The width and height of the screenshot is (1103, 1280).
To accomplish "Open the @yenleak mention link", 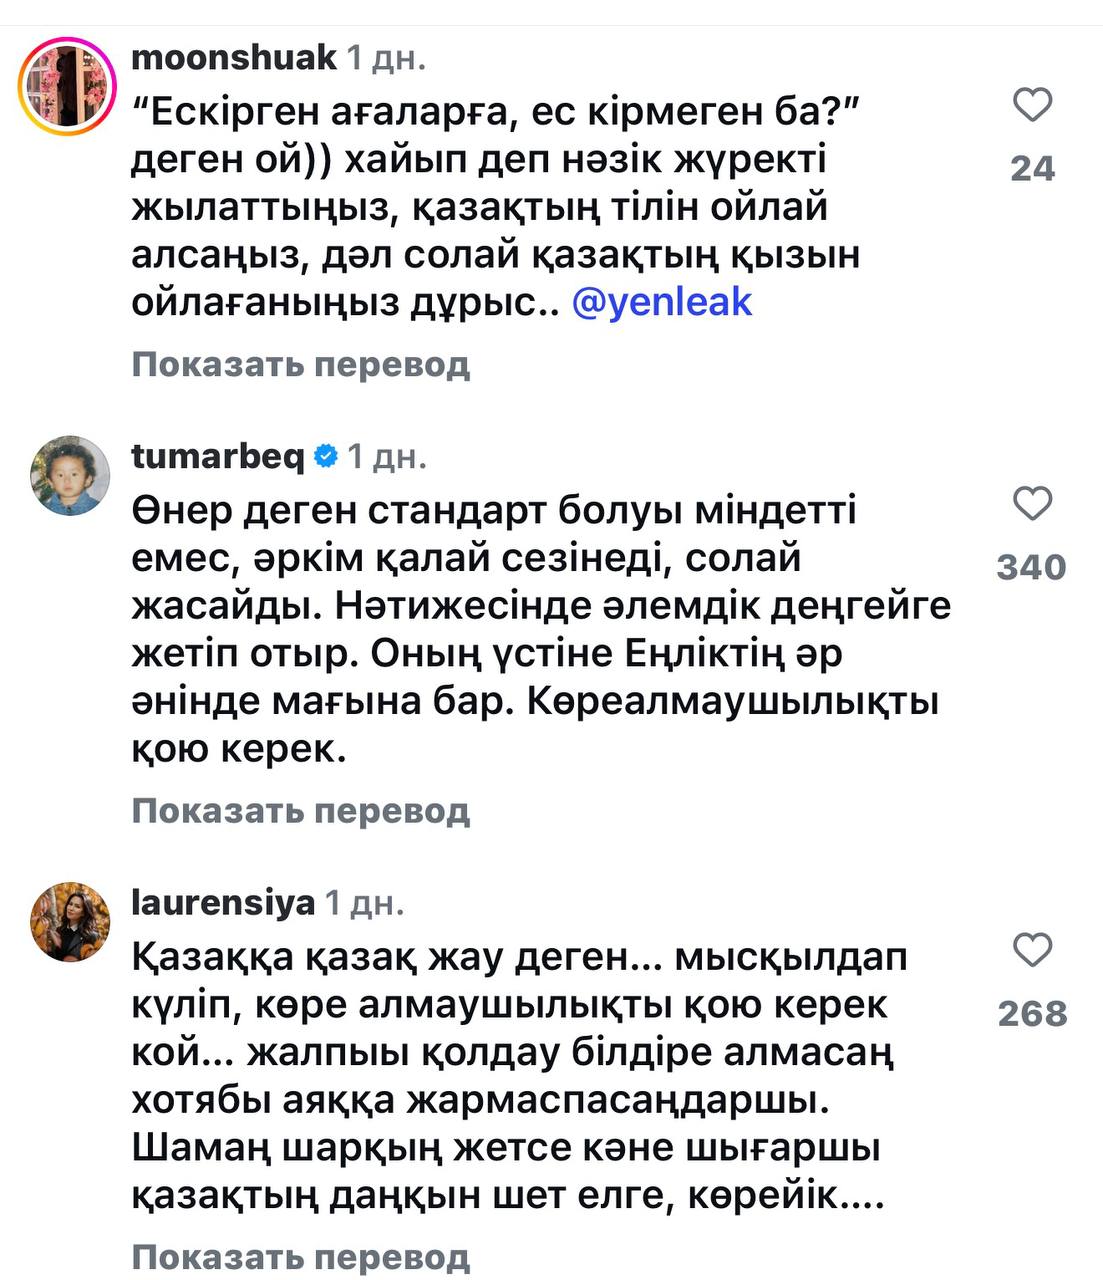I will pos(662,302).
